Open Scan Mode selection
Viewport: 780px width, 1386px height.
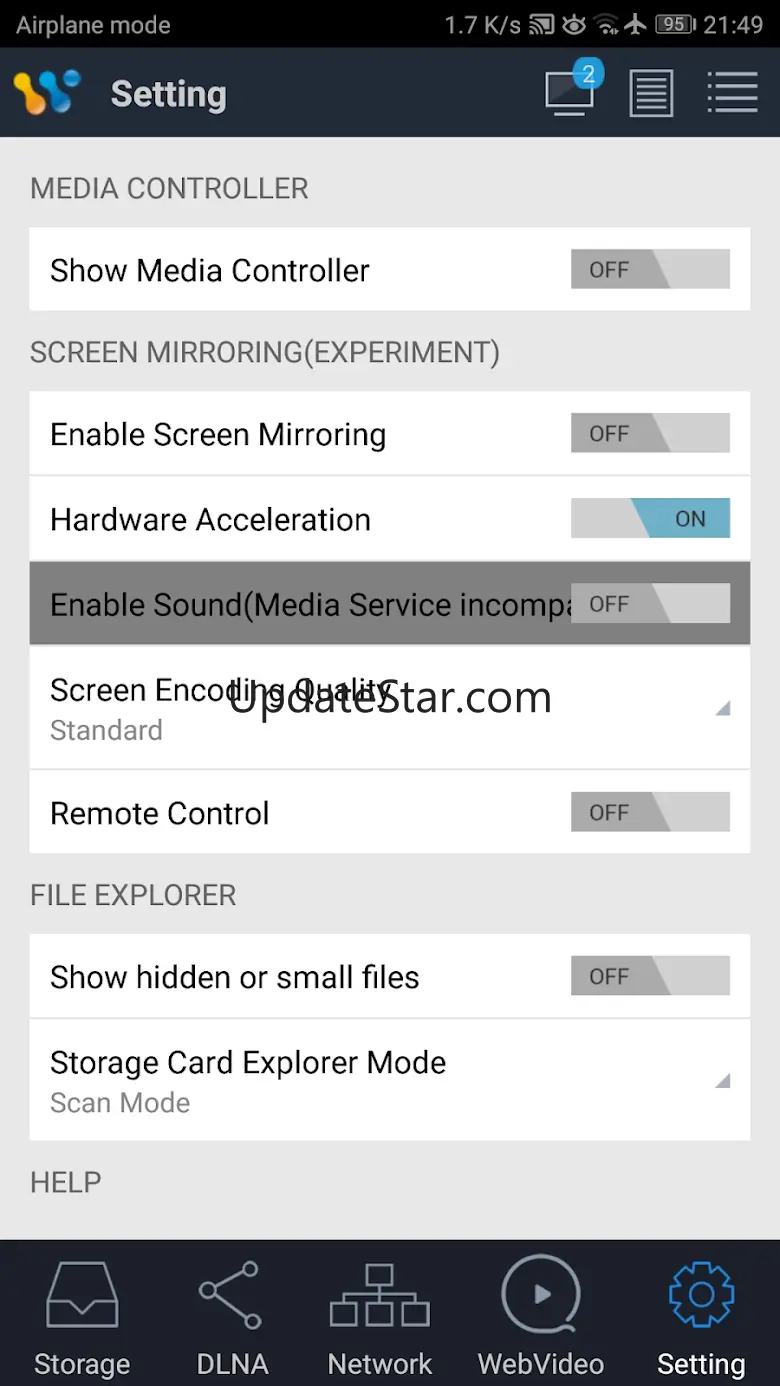tap(120, 1103)
